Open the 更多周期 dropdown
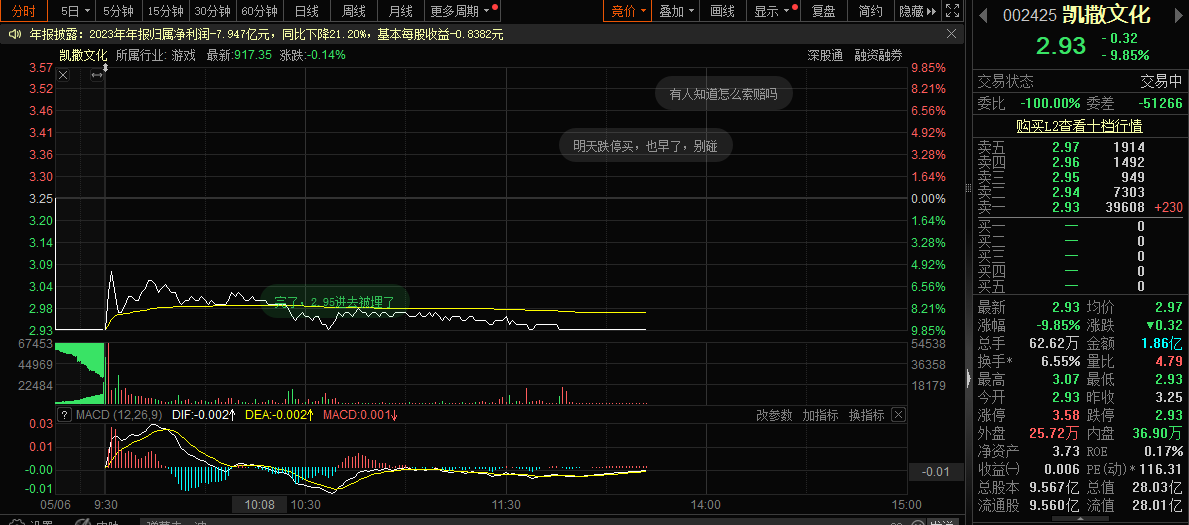Screen dimensions: 1189x525 pos(463,11)
